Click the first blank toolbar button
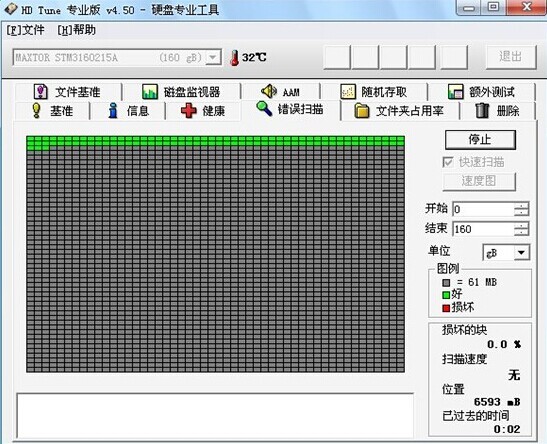Screen dimensions: 547x444 pyautogui.click(x=337, y=57)
